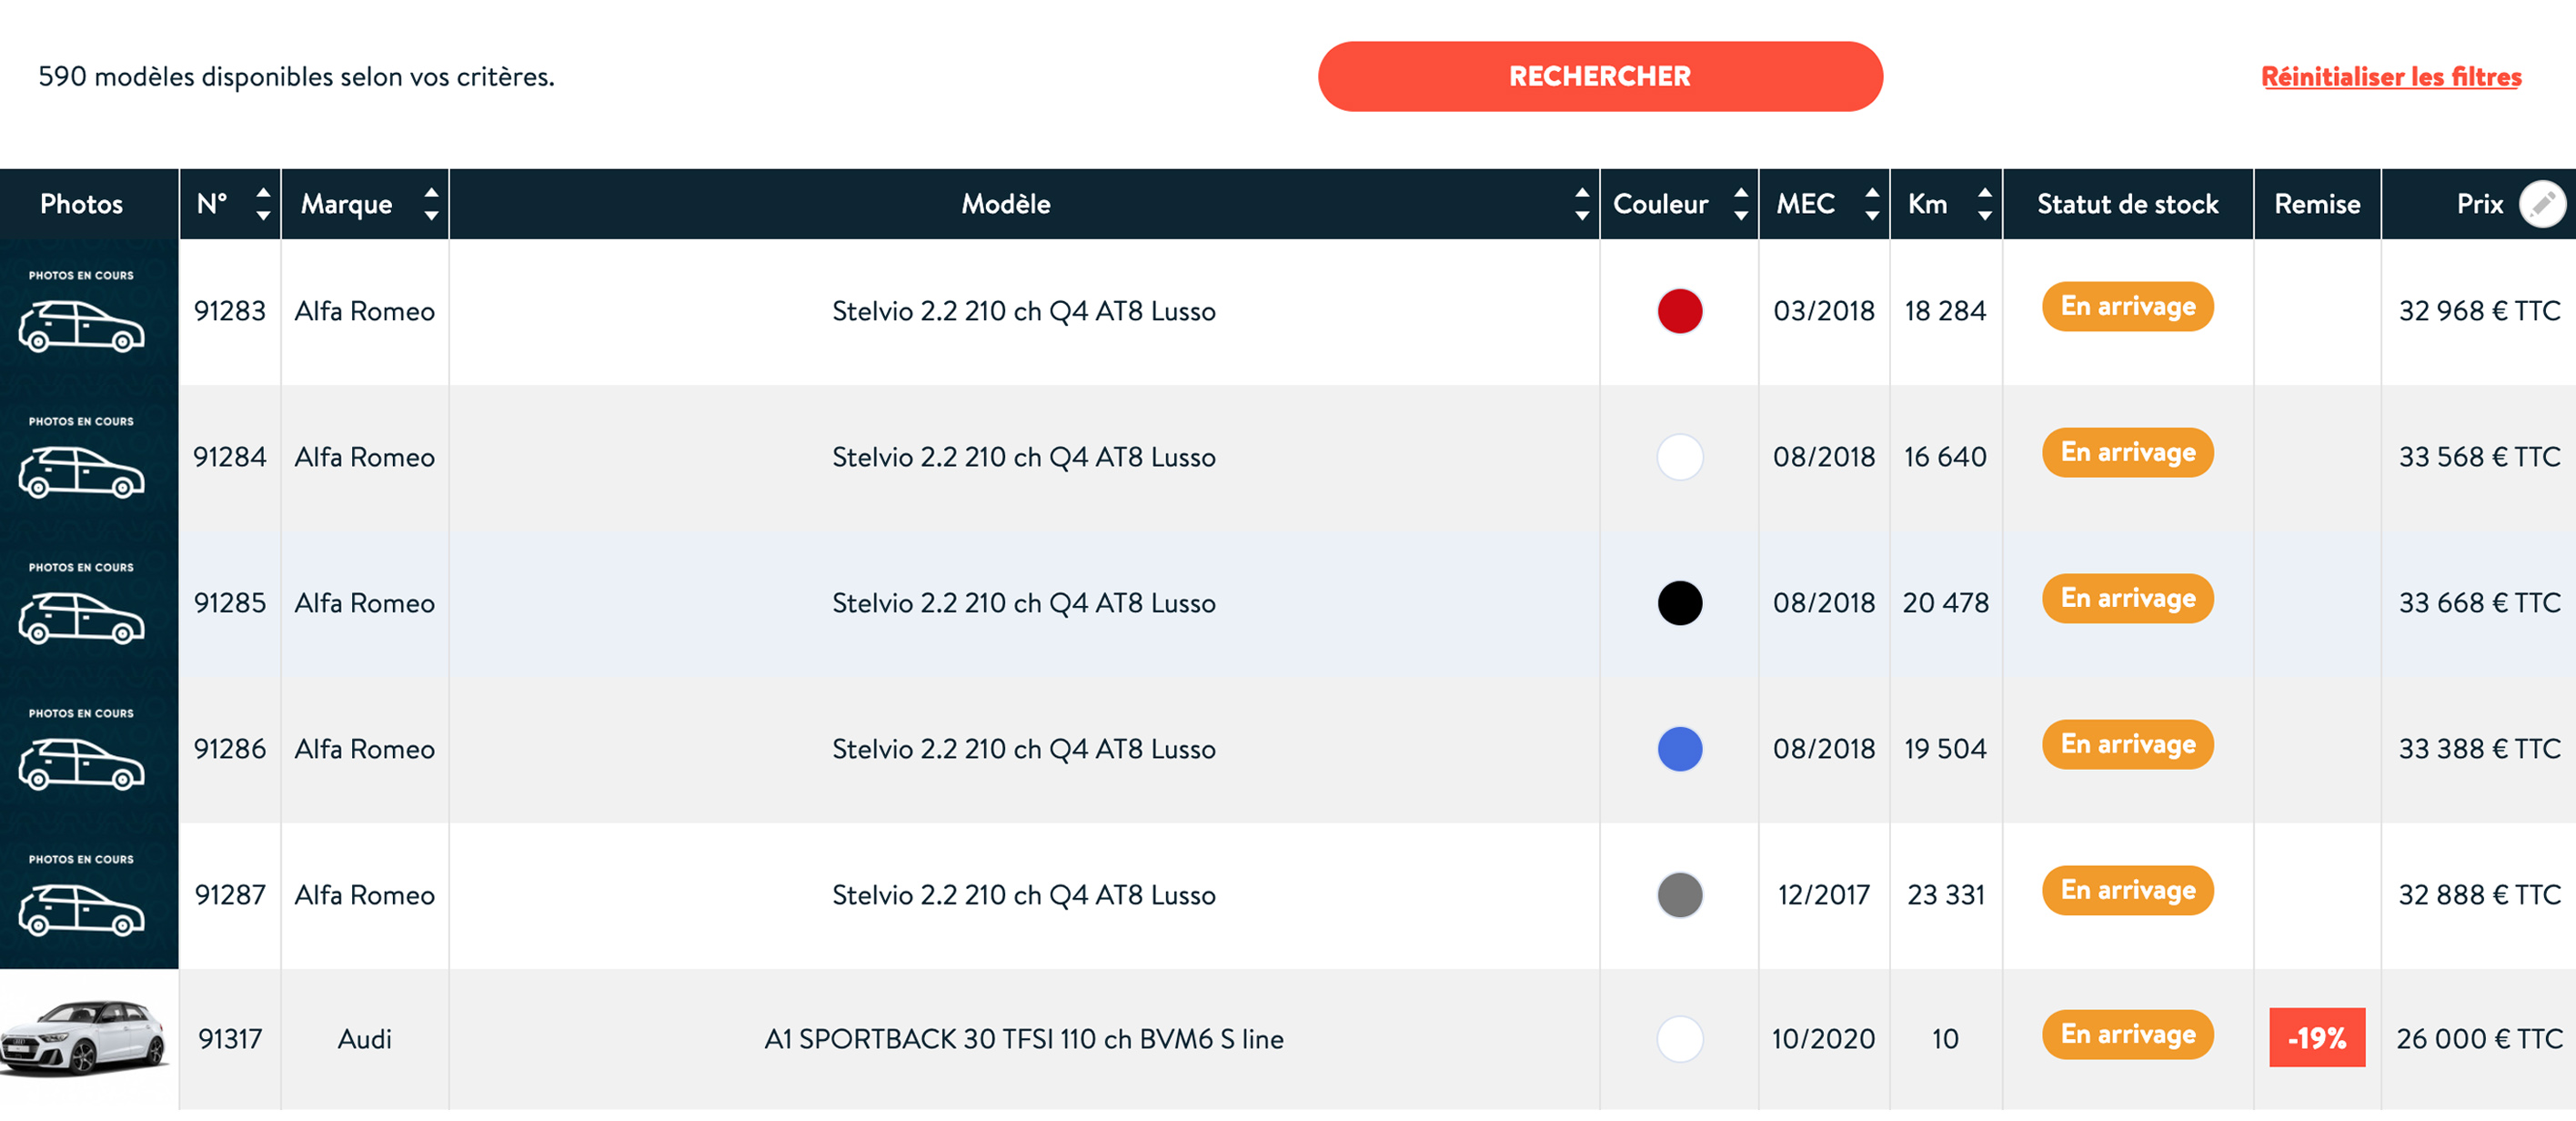
Task: Open photo placeholder for vehicle 91287
Action: click(89, 895)
